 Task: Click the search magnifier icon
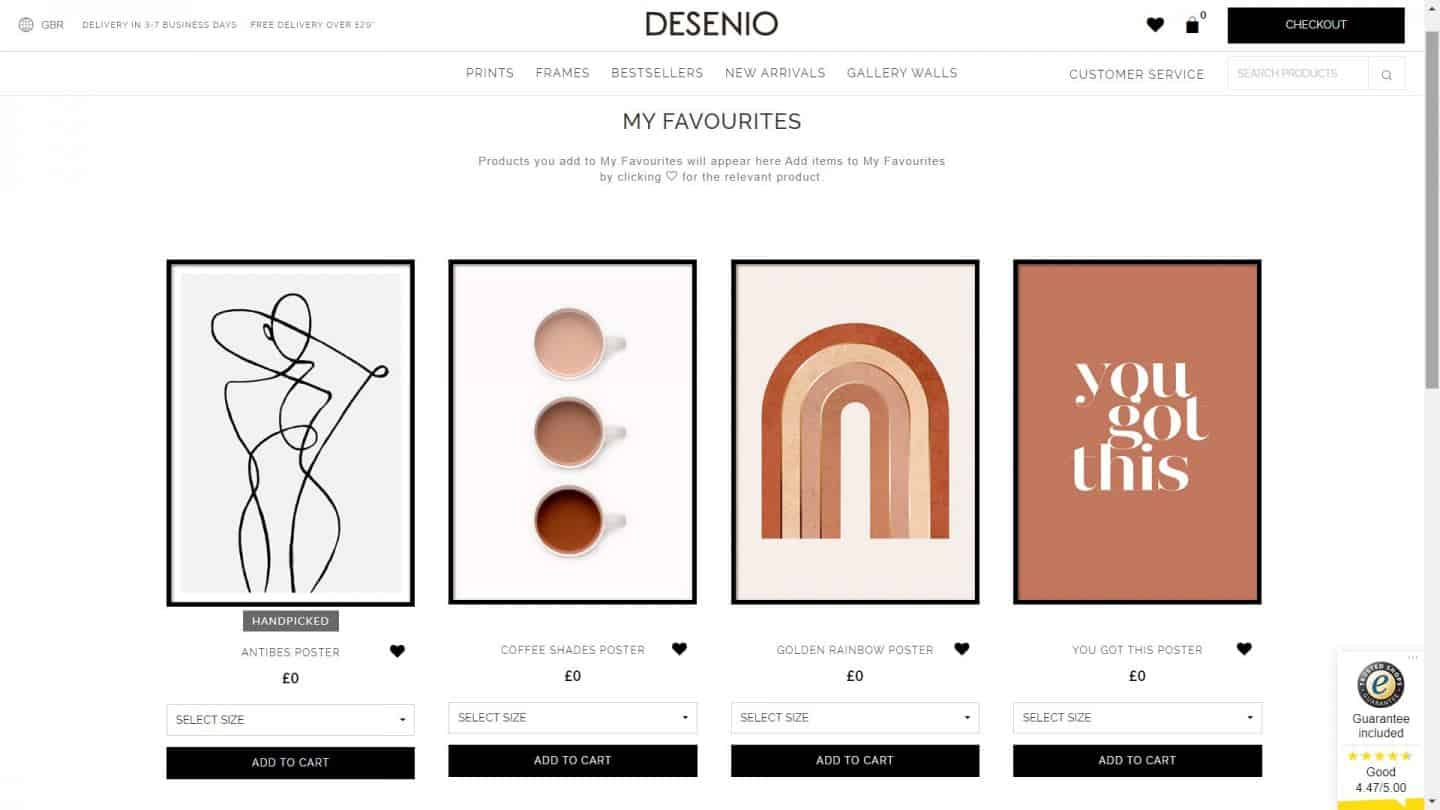click(x=1386, y=74)
